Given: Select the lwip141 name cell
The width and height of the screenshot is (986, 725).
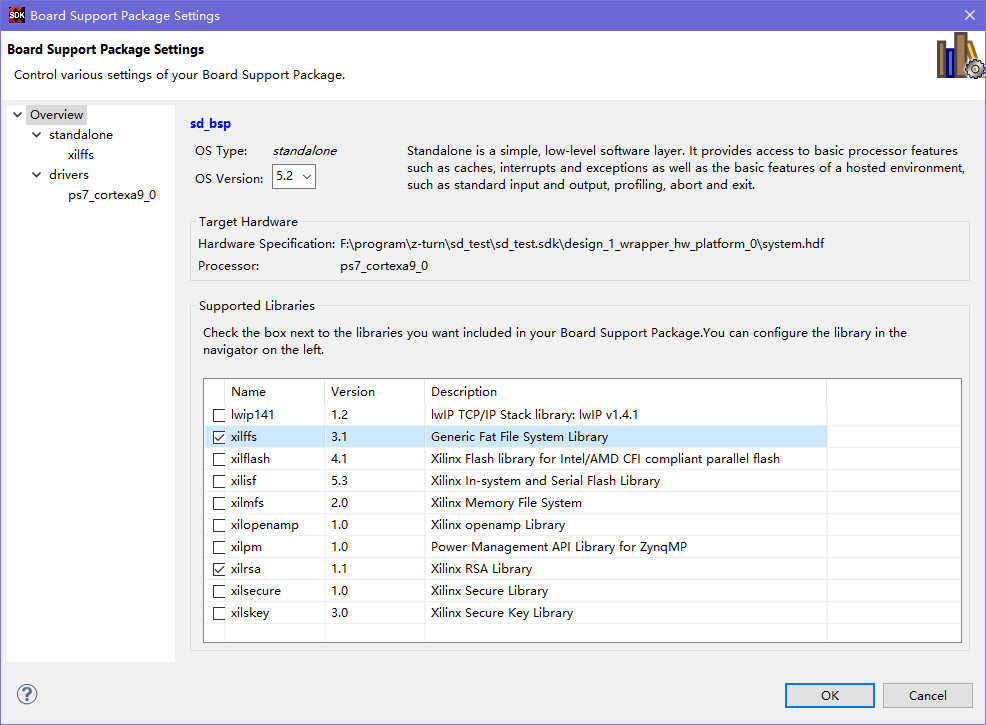Looking at the screenshot, I should [252, 415].
